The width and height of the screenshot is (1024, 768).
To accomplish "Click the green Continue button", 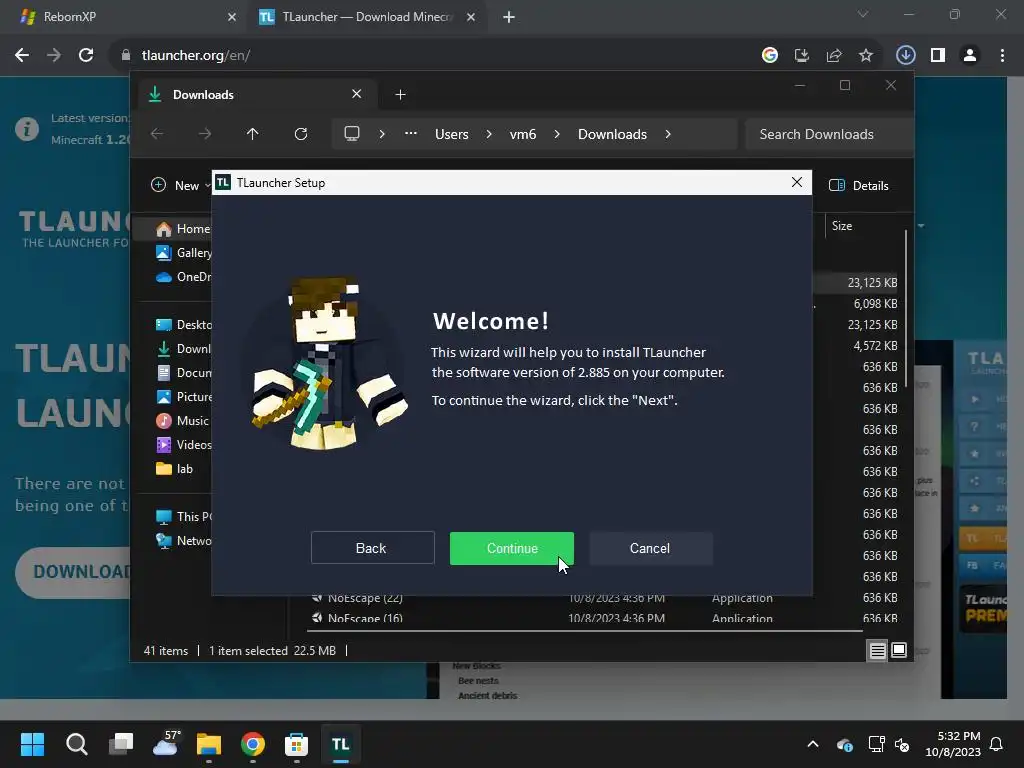I will [x=511, y=548].
